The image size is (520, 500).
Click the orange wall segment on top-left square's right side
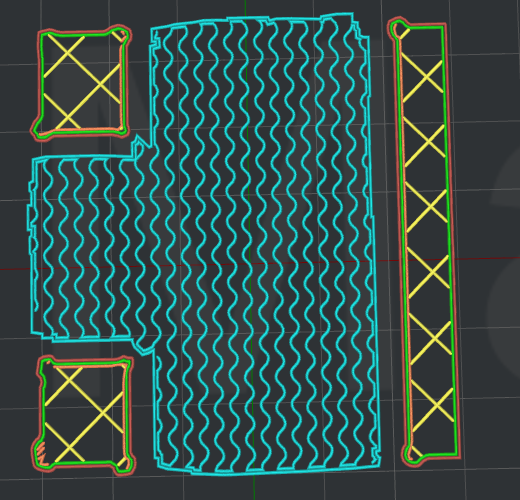[124, 80]
